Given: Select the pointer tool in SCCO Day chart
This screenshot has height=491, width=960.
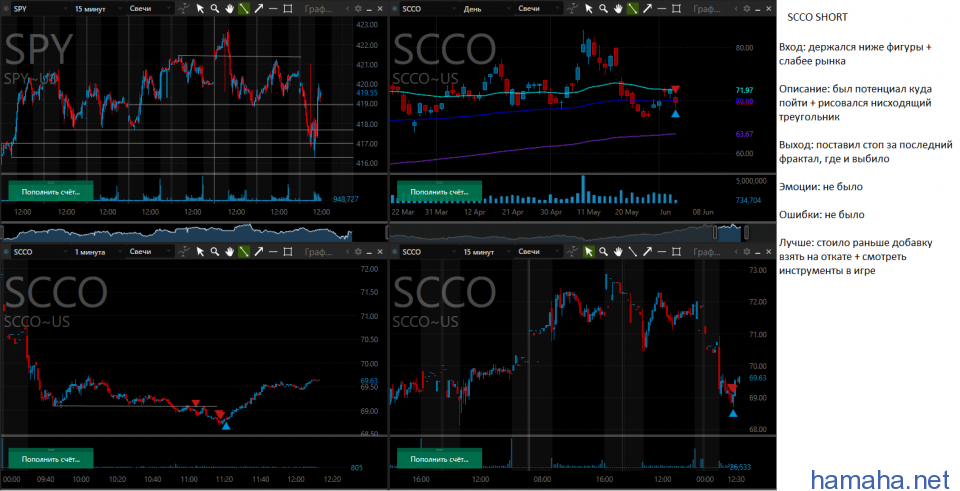Looking at the screenshot, I should pos(588,9).
